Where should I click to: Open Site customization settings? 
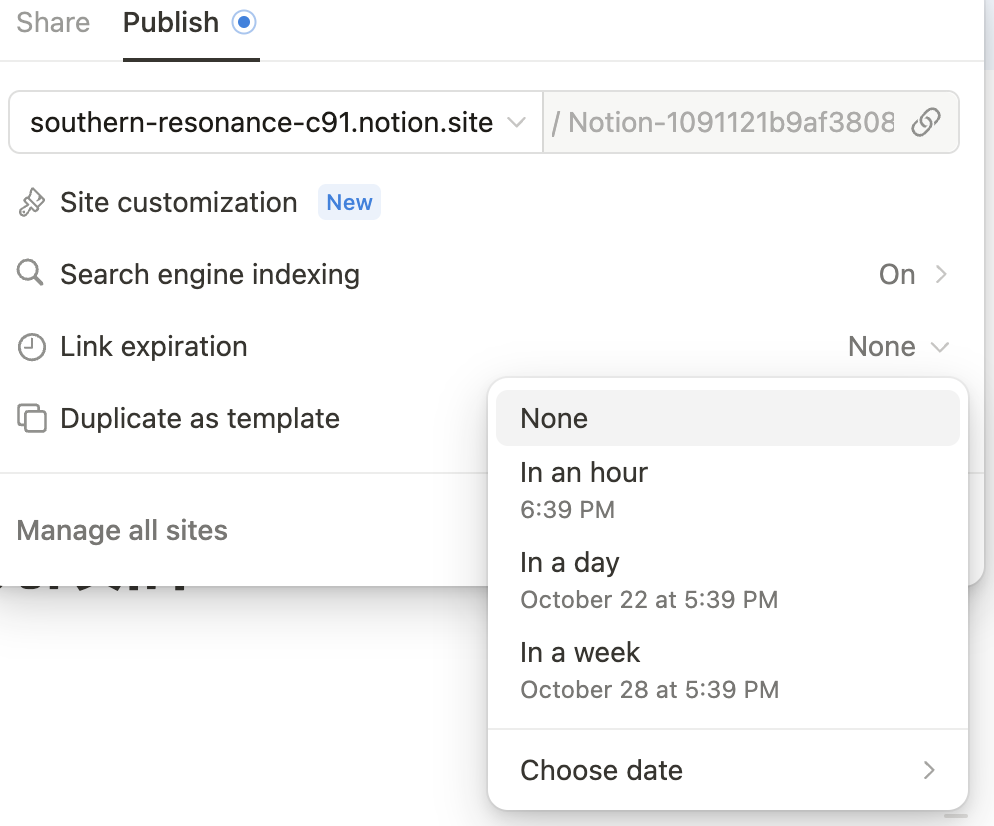click(x=179, y=203)
